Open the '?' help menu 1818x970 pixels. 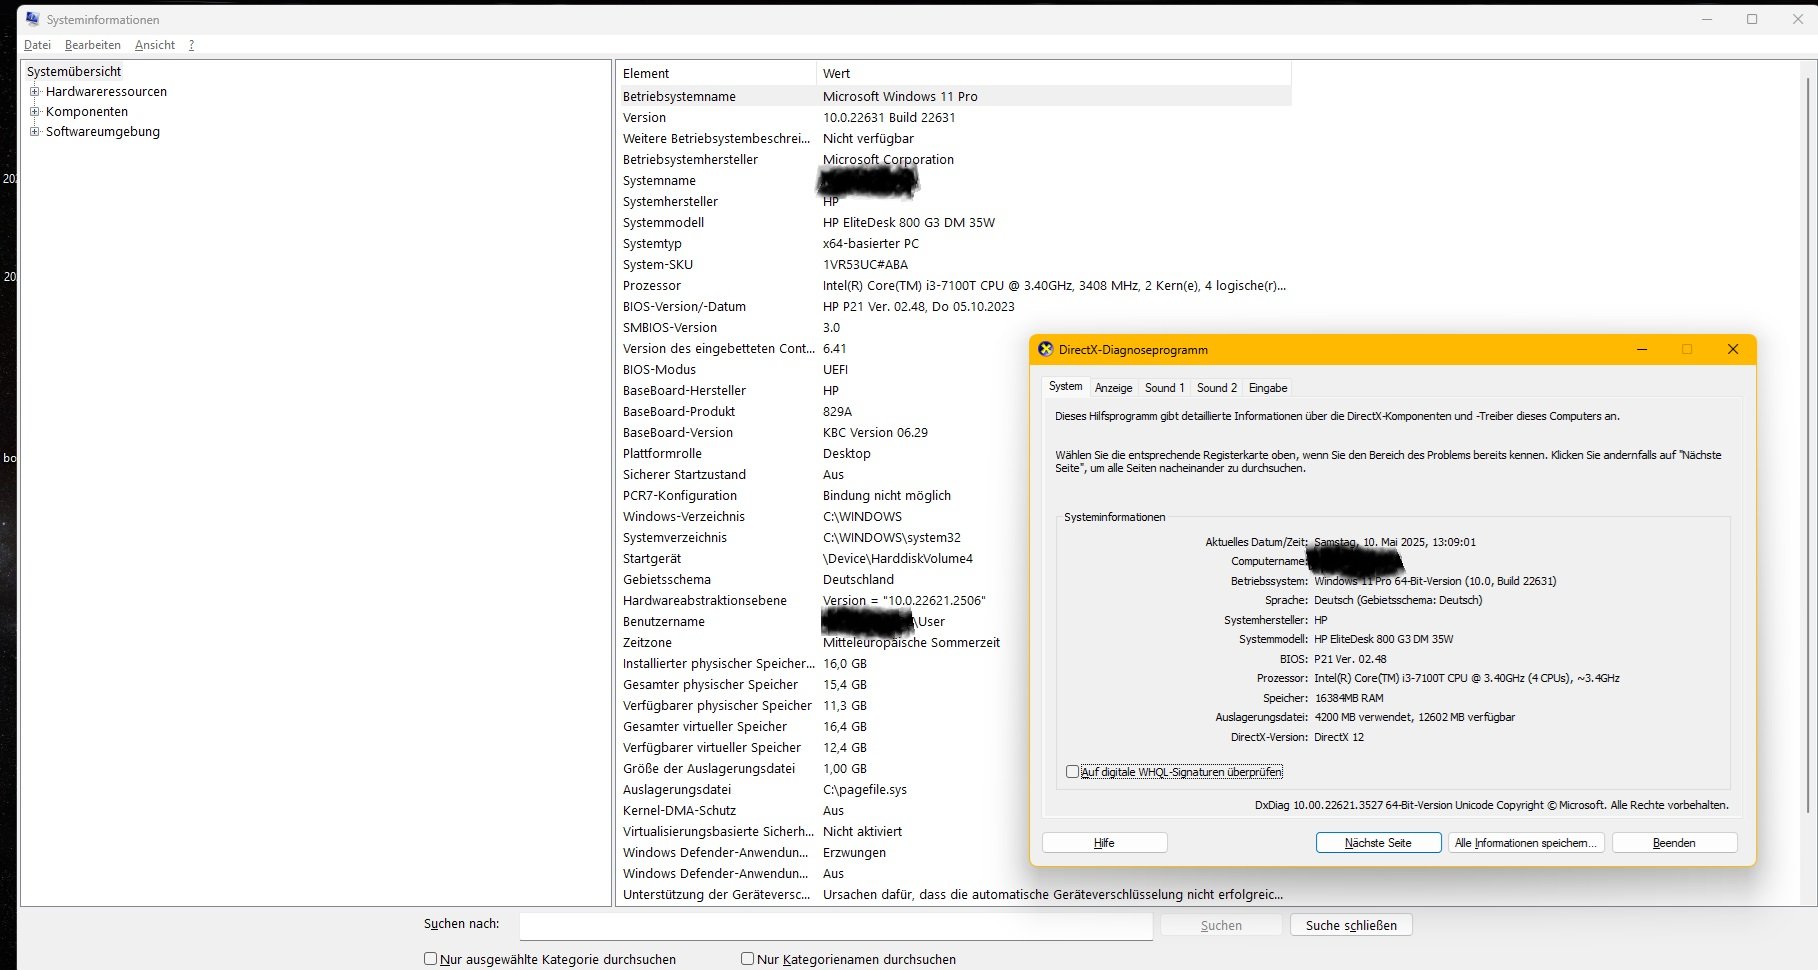tap(191, 45)
